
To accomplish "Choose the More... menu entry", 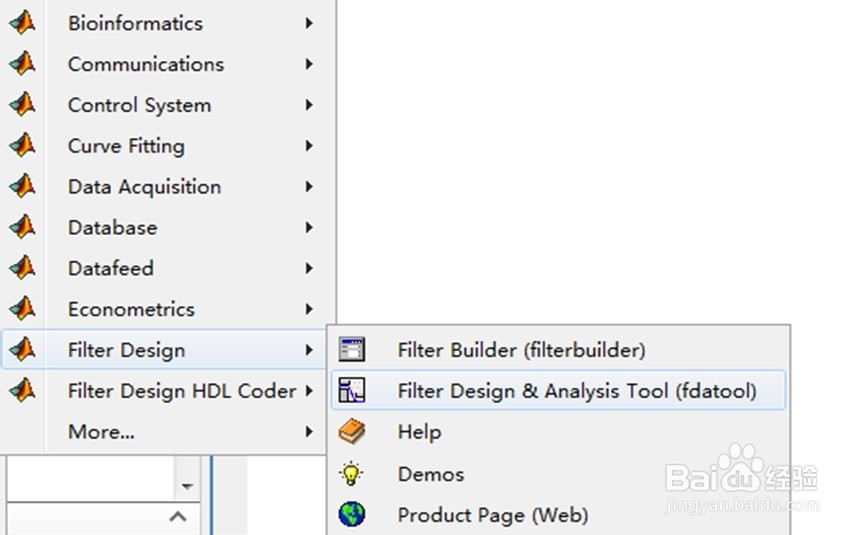I will point(165,432).
